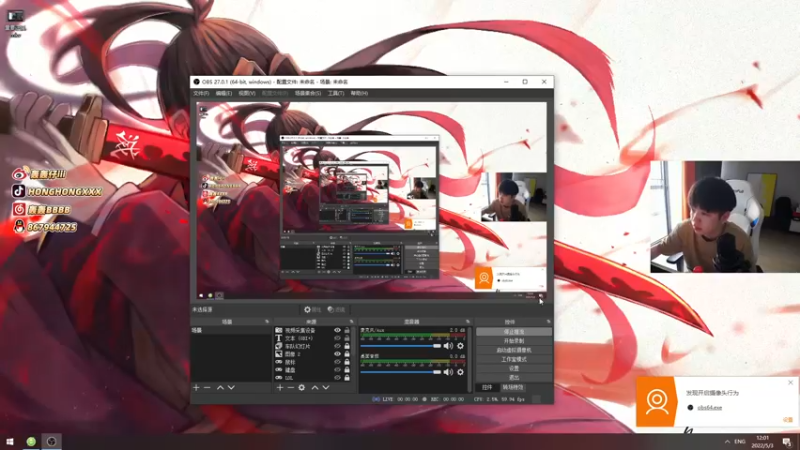Viewport: 800px width, 450px height.
Task: Mute the 麦克风/Aux speaker icon
Action: click(x=448, y=346)
